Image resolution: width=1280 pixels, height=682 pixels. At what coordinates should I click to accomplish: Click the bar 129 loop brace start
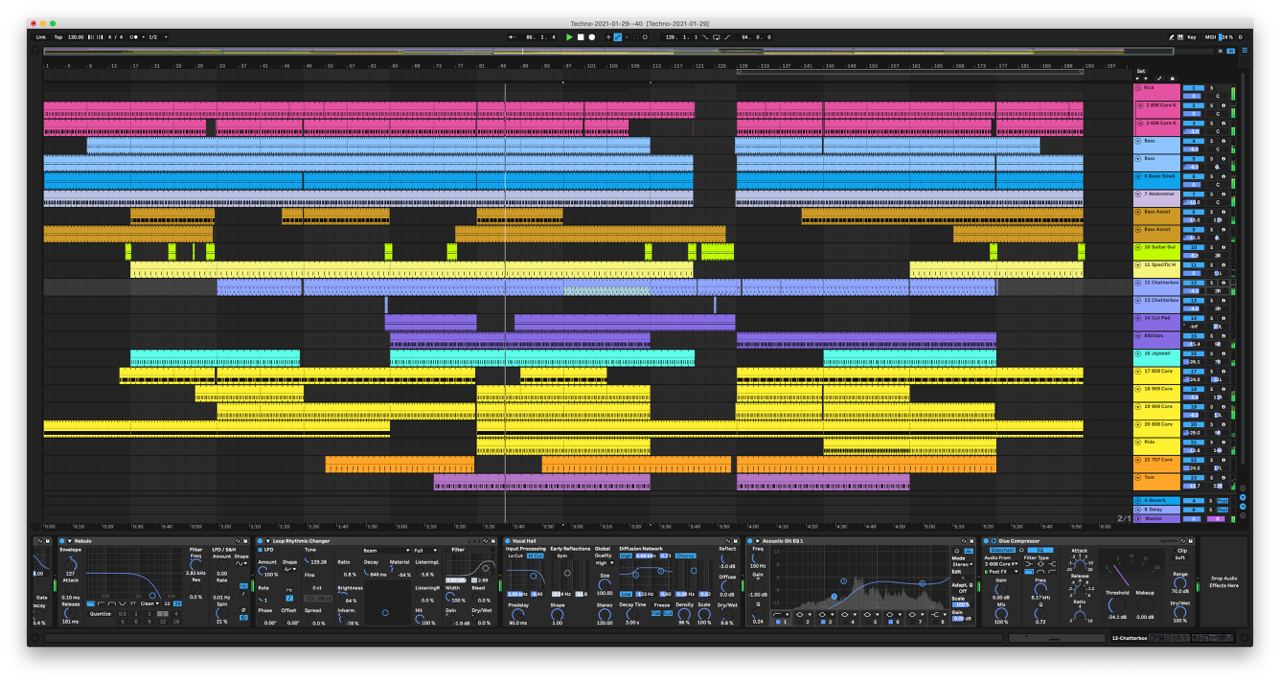click(x=738, y=72)
